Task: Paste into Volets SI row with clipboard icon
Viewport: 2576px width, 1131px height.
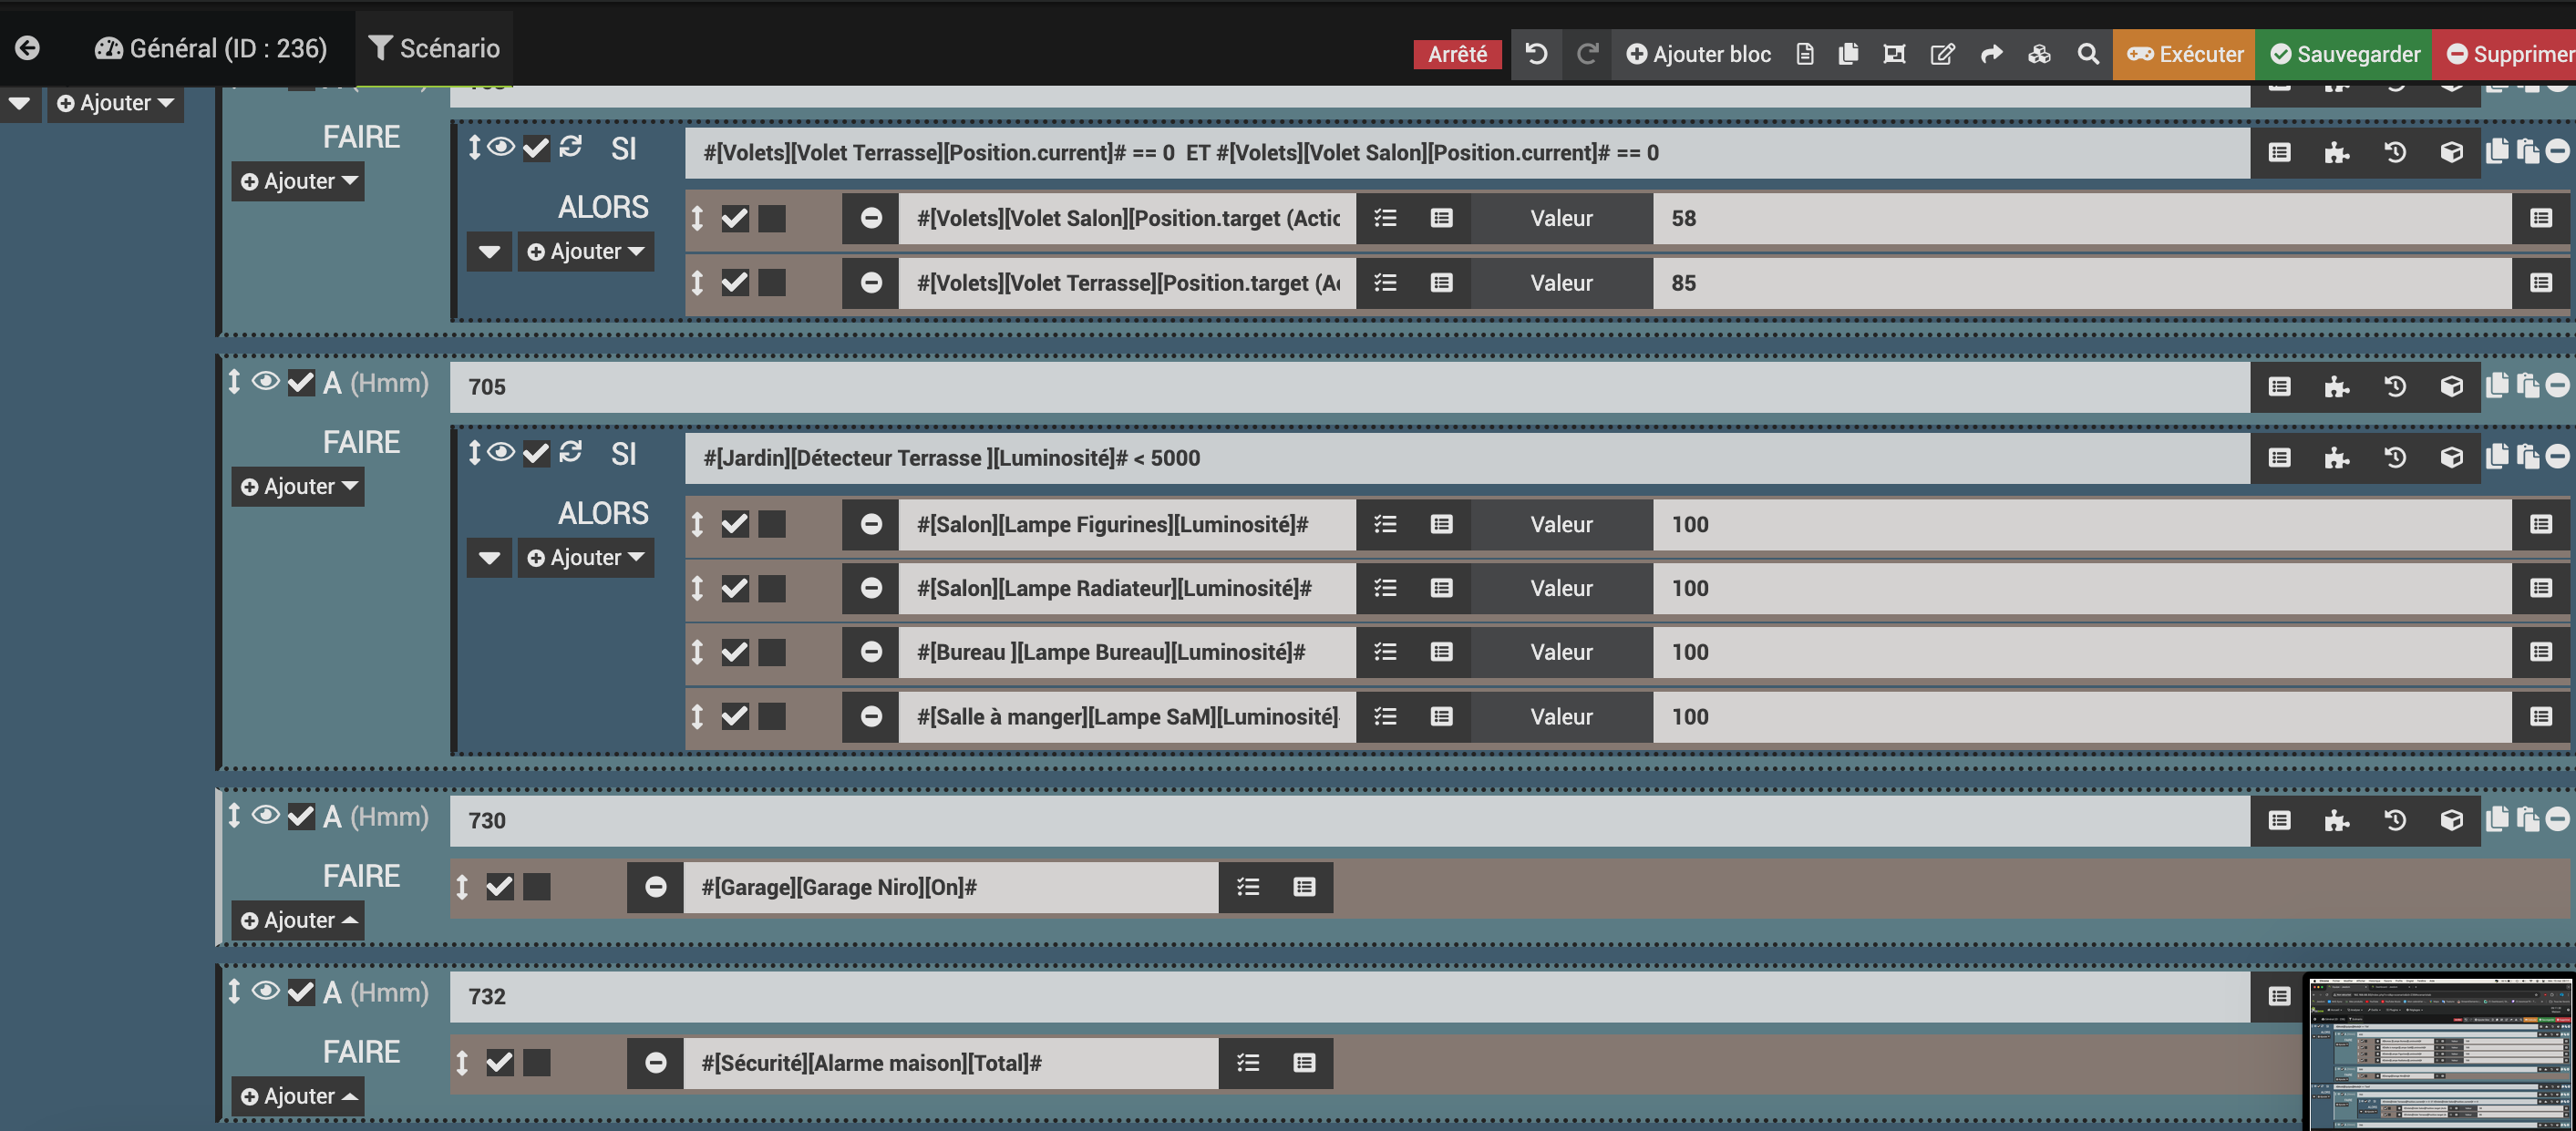Action: pos(2528,151)
